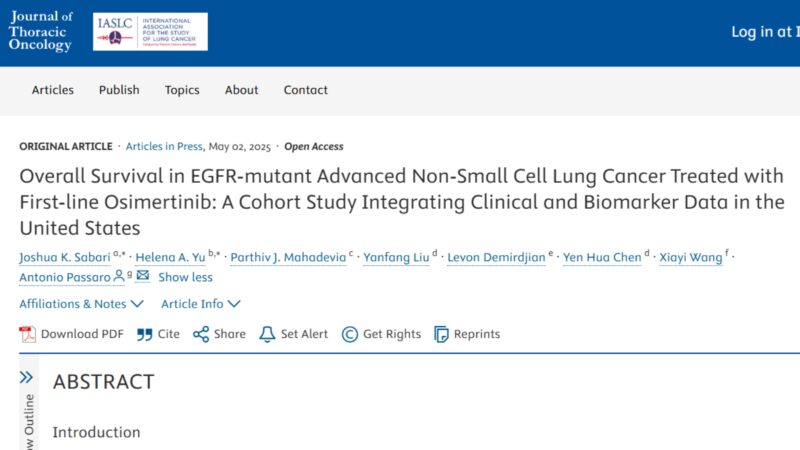Expand the Show Outline double-chevron sidebar

click(27, 378)
